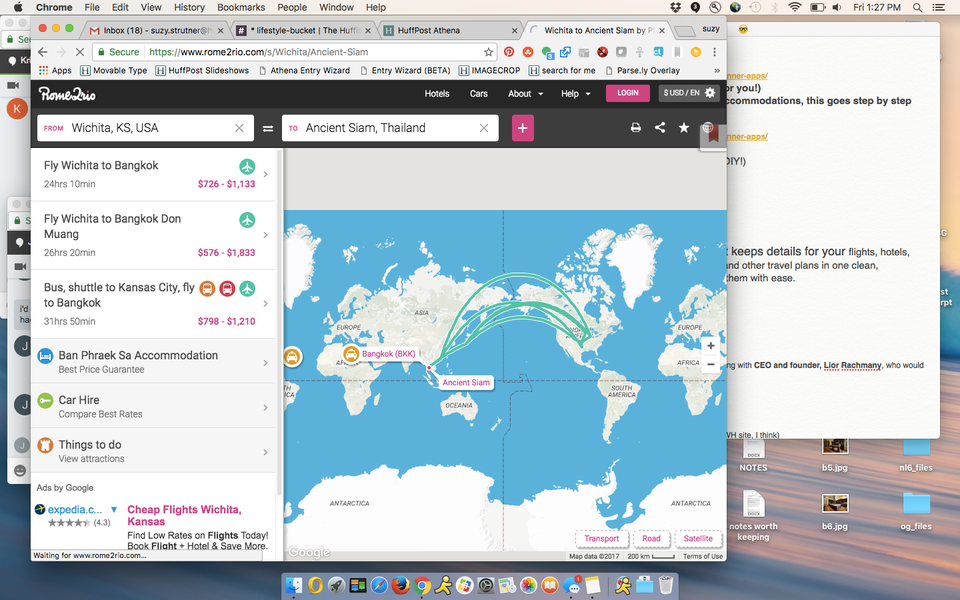
Task: Select the og_files folder on the desktop
Action: pos(916,511)
